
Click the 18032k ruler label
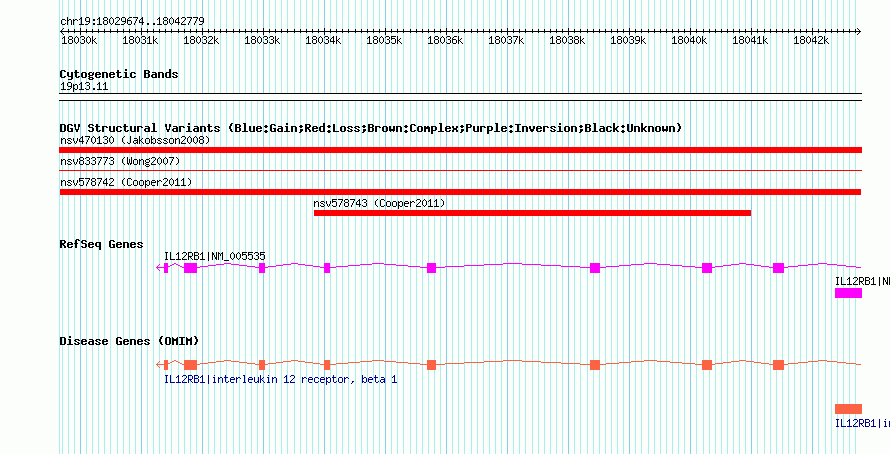(201, 40)
